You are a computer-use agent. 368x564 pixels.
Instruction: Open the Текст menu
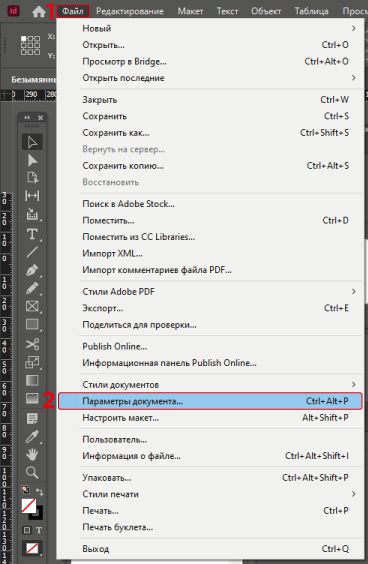[x=227, y=11]
